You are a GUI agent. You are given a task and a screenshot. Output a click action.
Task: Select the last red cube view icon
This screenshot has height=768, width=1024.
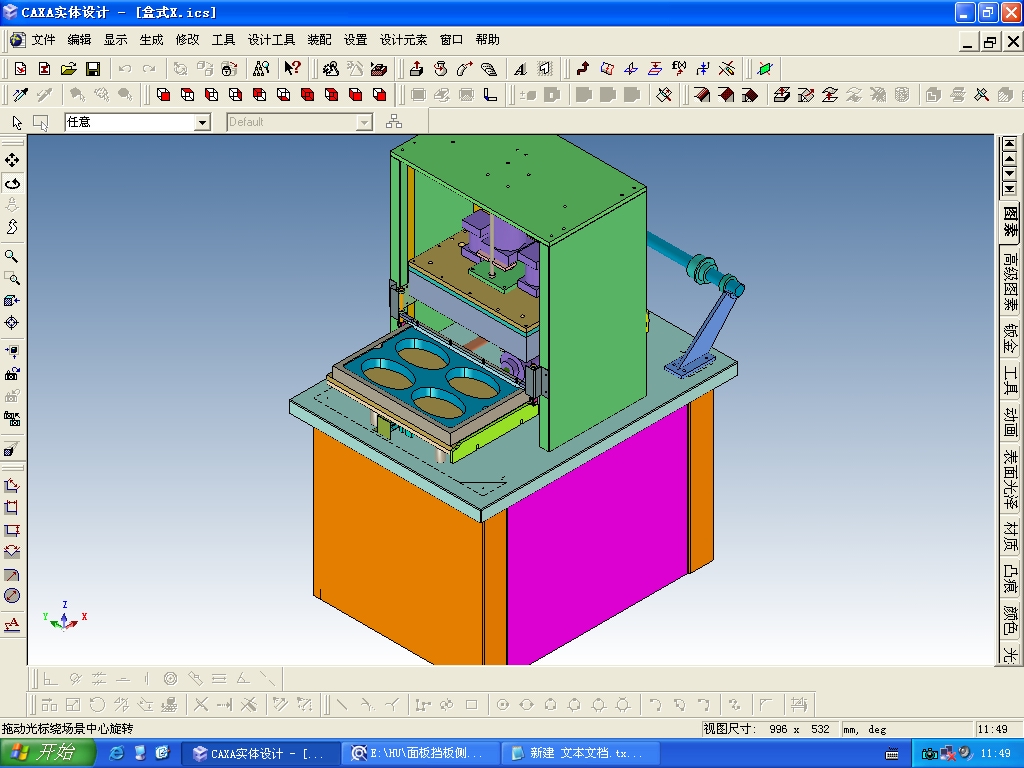[379, 95]
